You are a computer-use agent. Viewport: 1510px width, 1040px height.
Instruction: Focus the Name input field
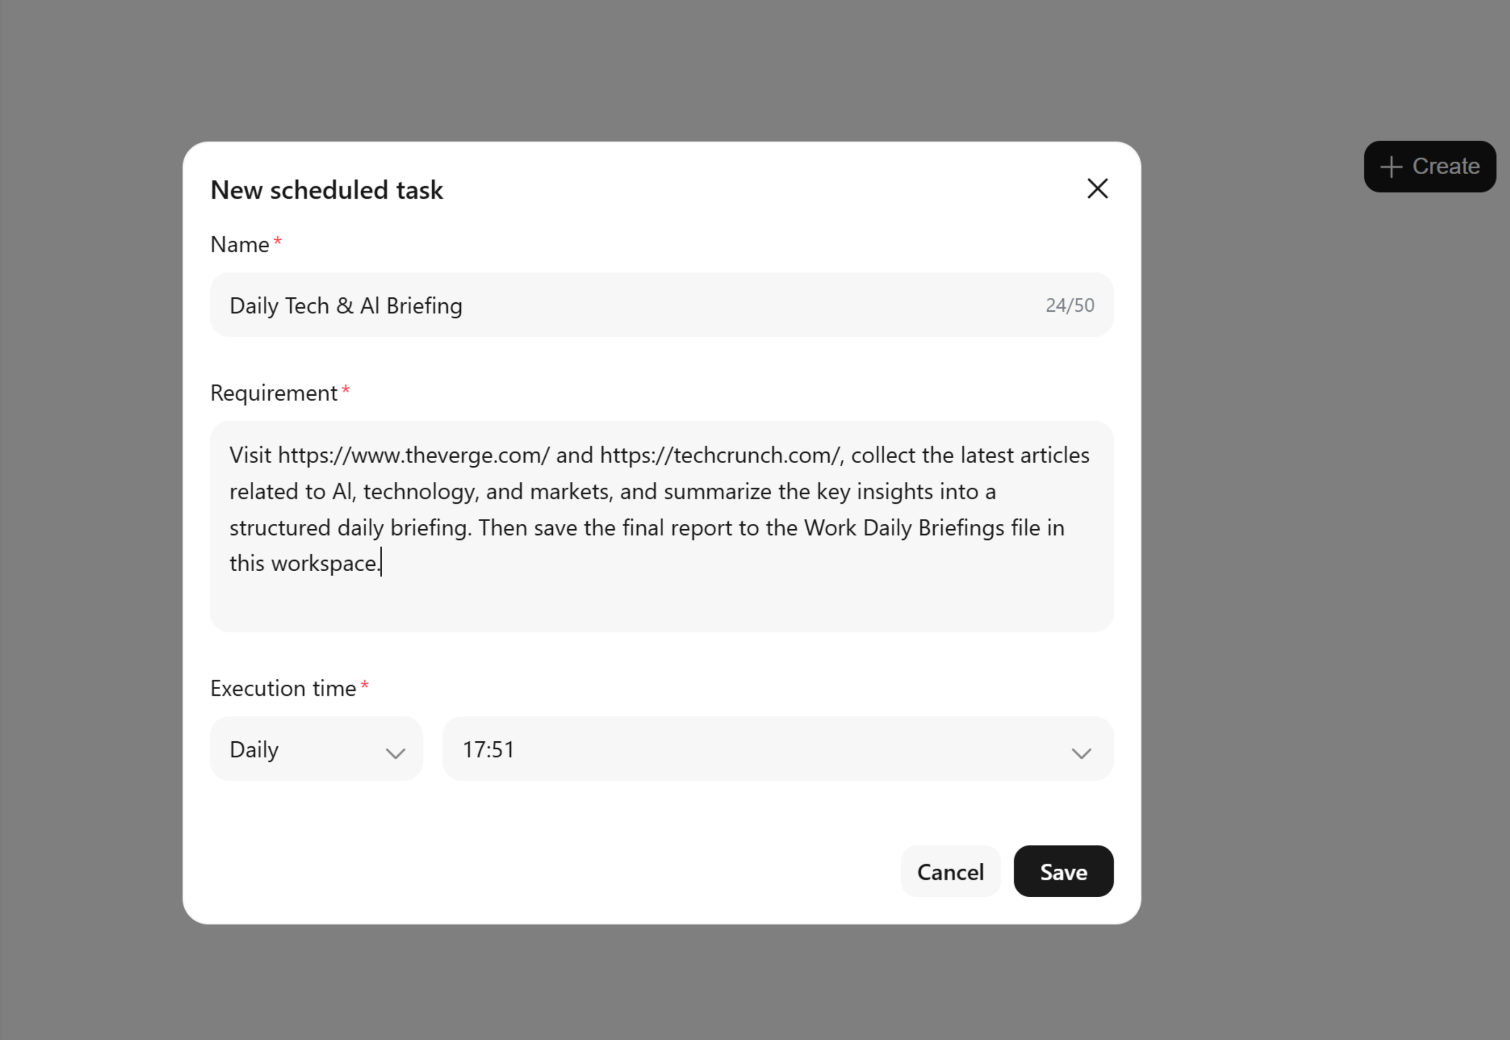click(x=661, y=305)
